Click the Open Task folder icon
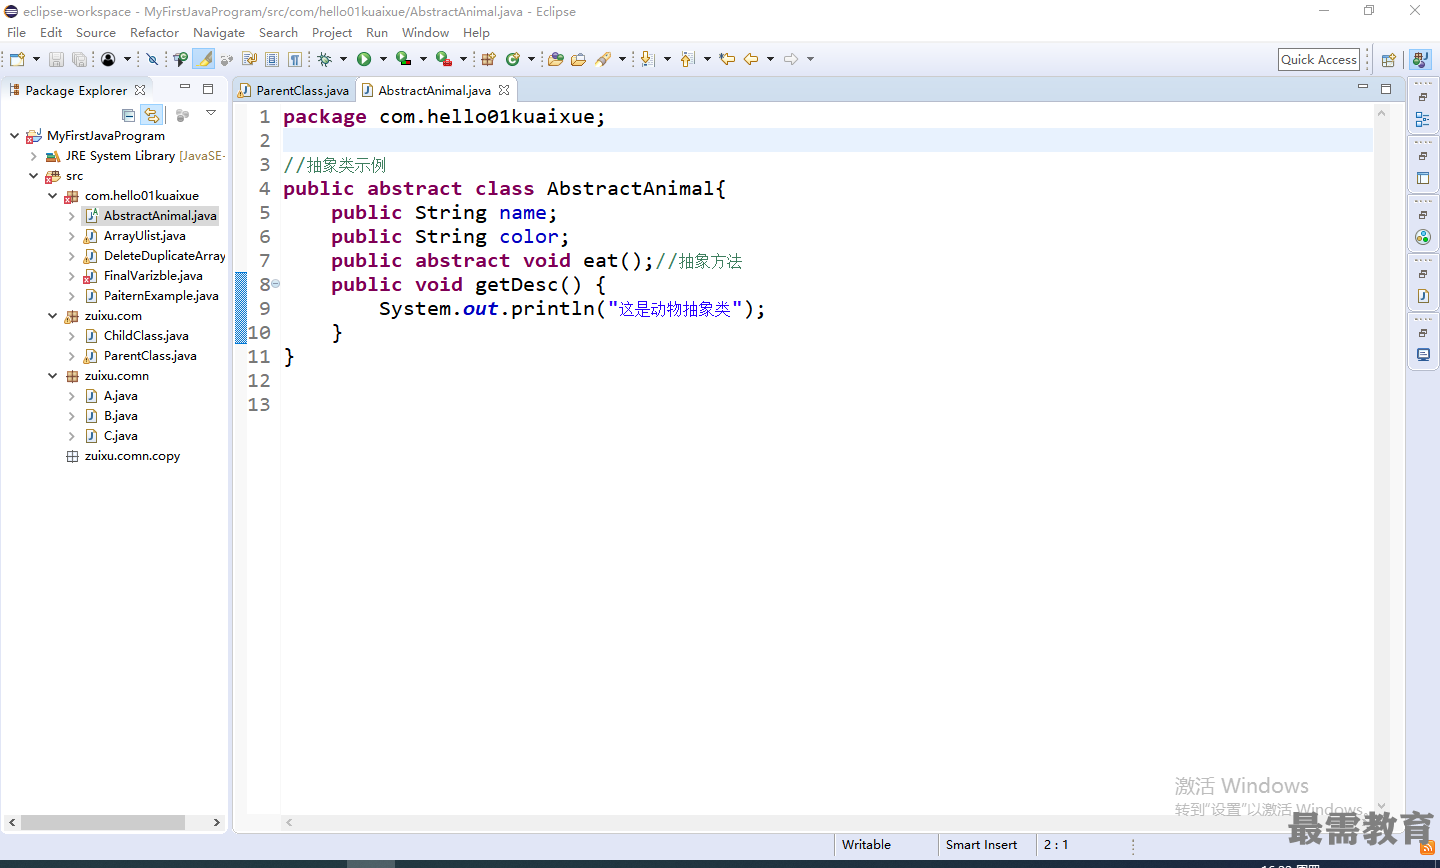This screenshot has height=868, width=1440. 578,59
